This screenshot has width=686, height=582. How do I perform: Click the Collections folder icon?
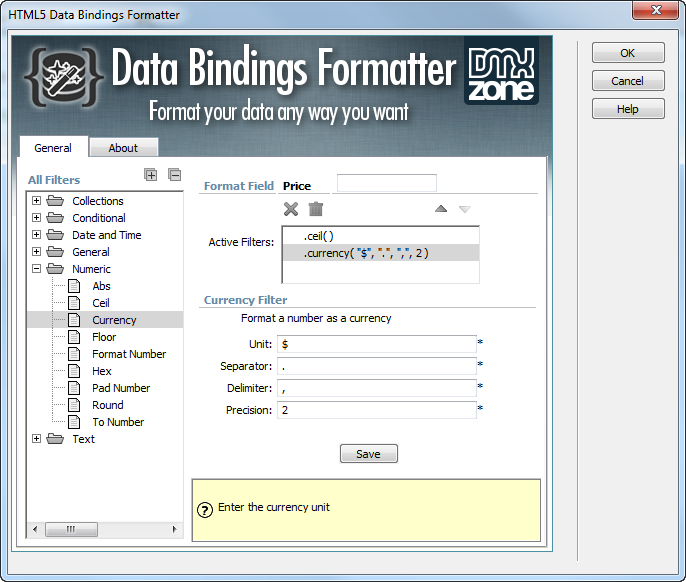(x=55, y=201)
